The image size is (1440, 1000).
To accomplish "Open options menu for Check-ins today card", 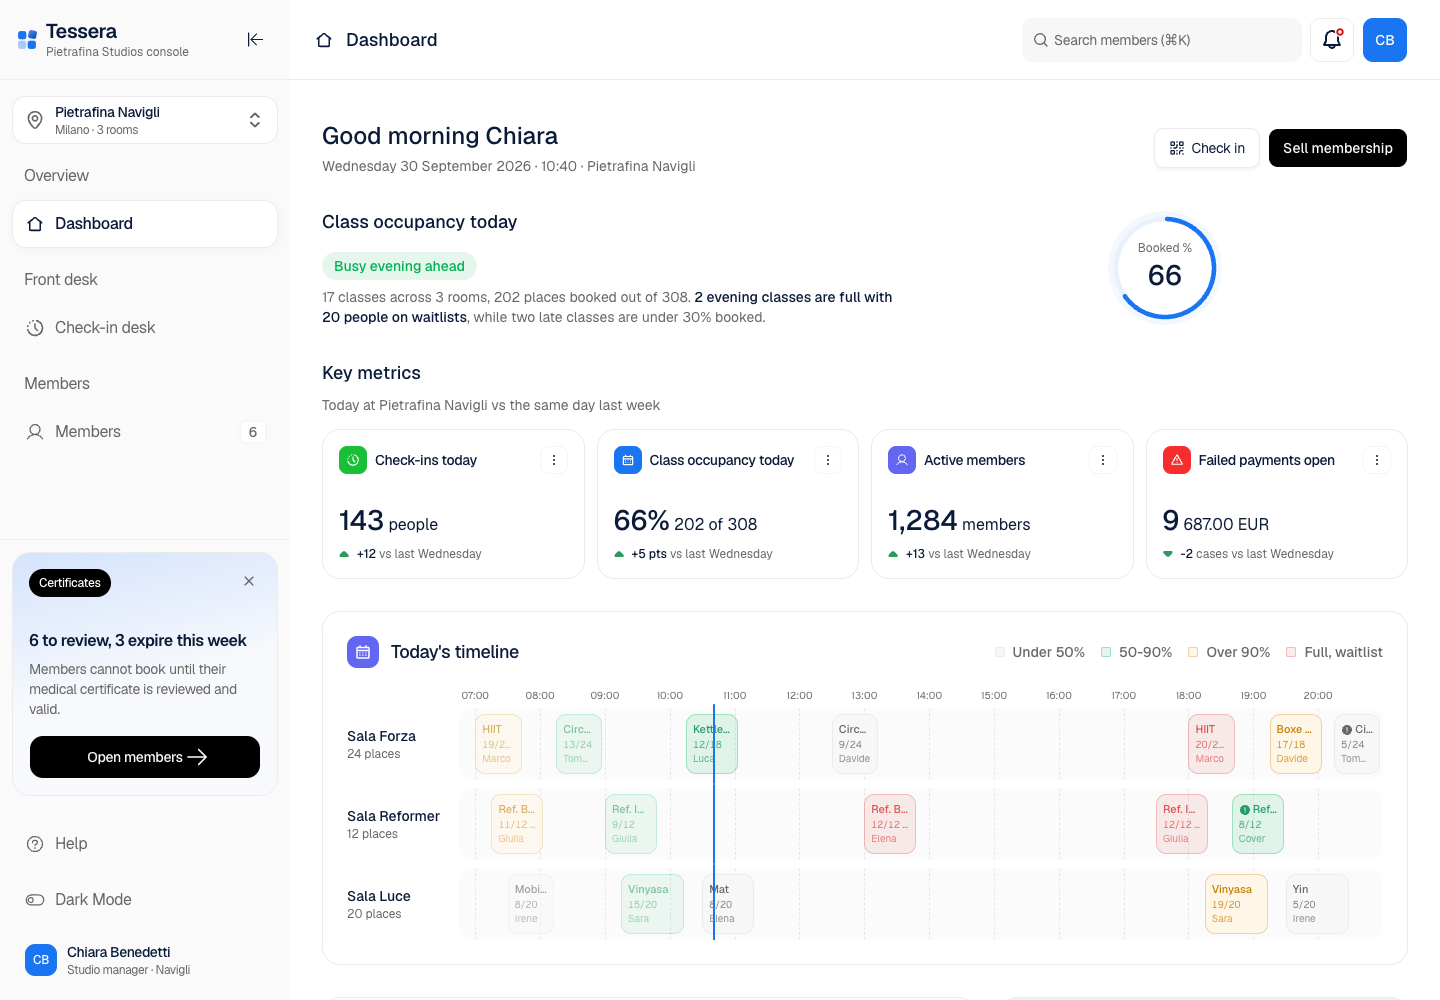I will pyautogui.click(x=554, y=460).
